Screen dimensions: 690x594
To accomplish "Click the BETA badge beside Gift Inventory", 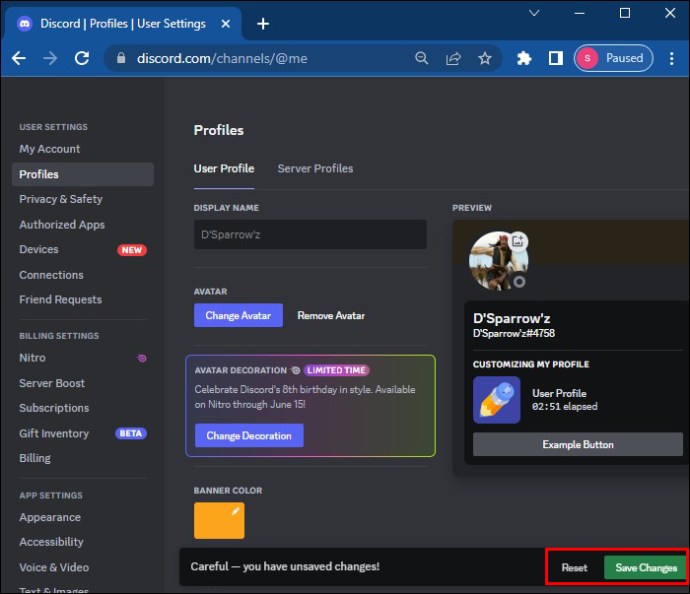I will click(131, 433).
